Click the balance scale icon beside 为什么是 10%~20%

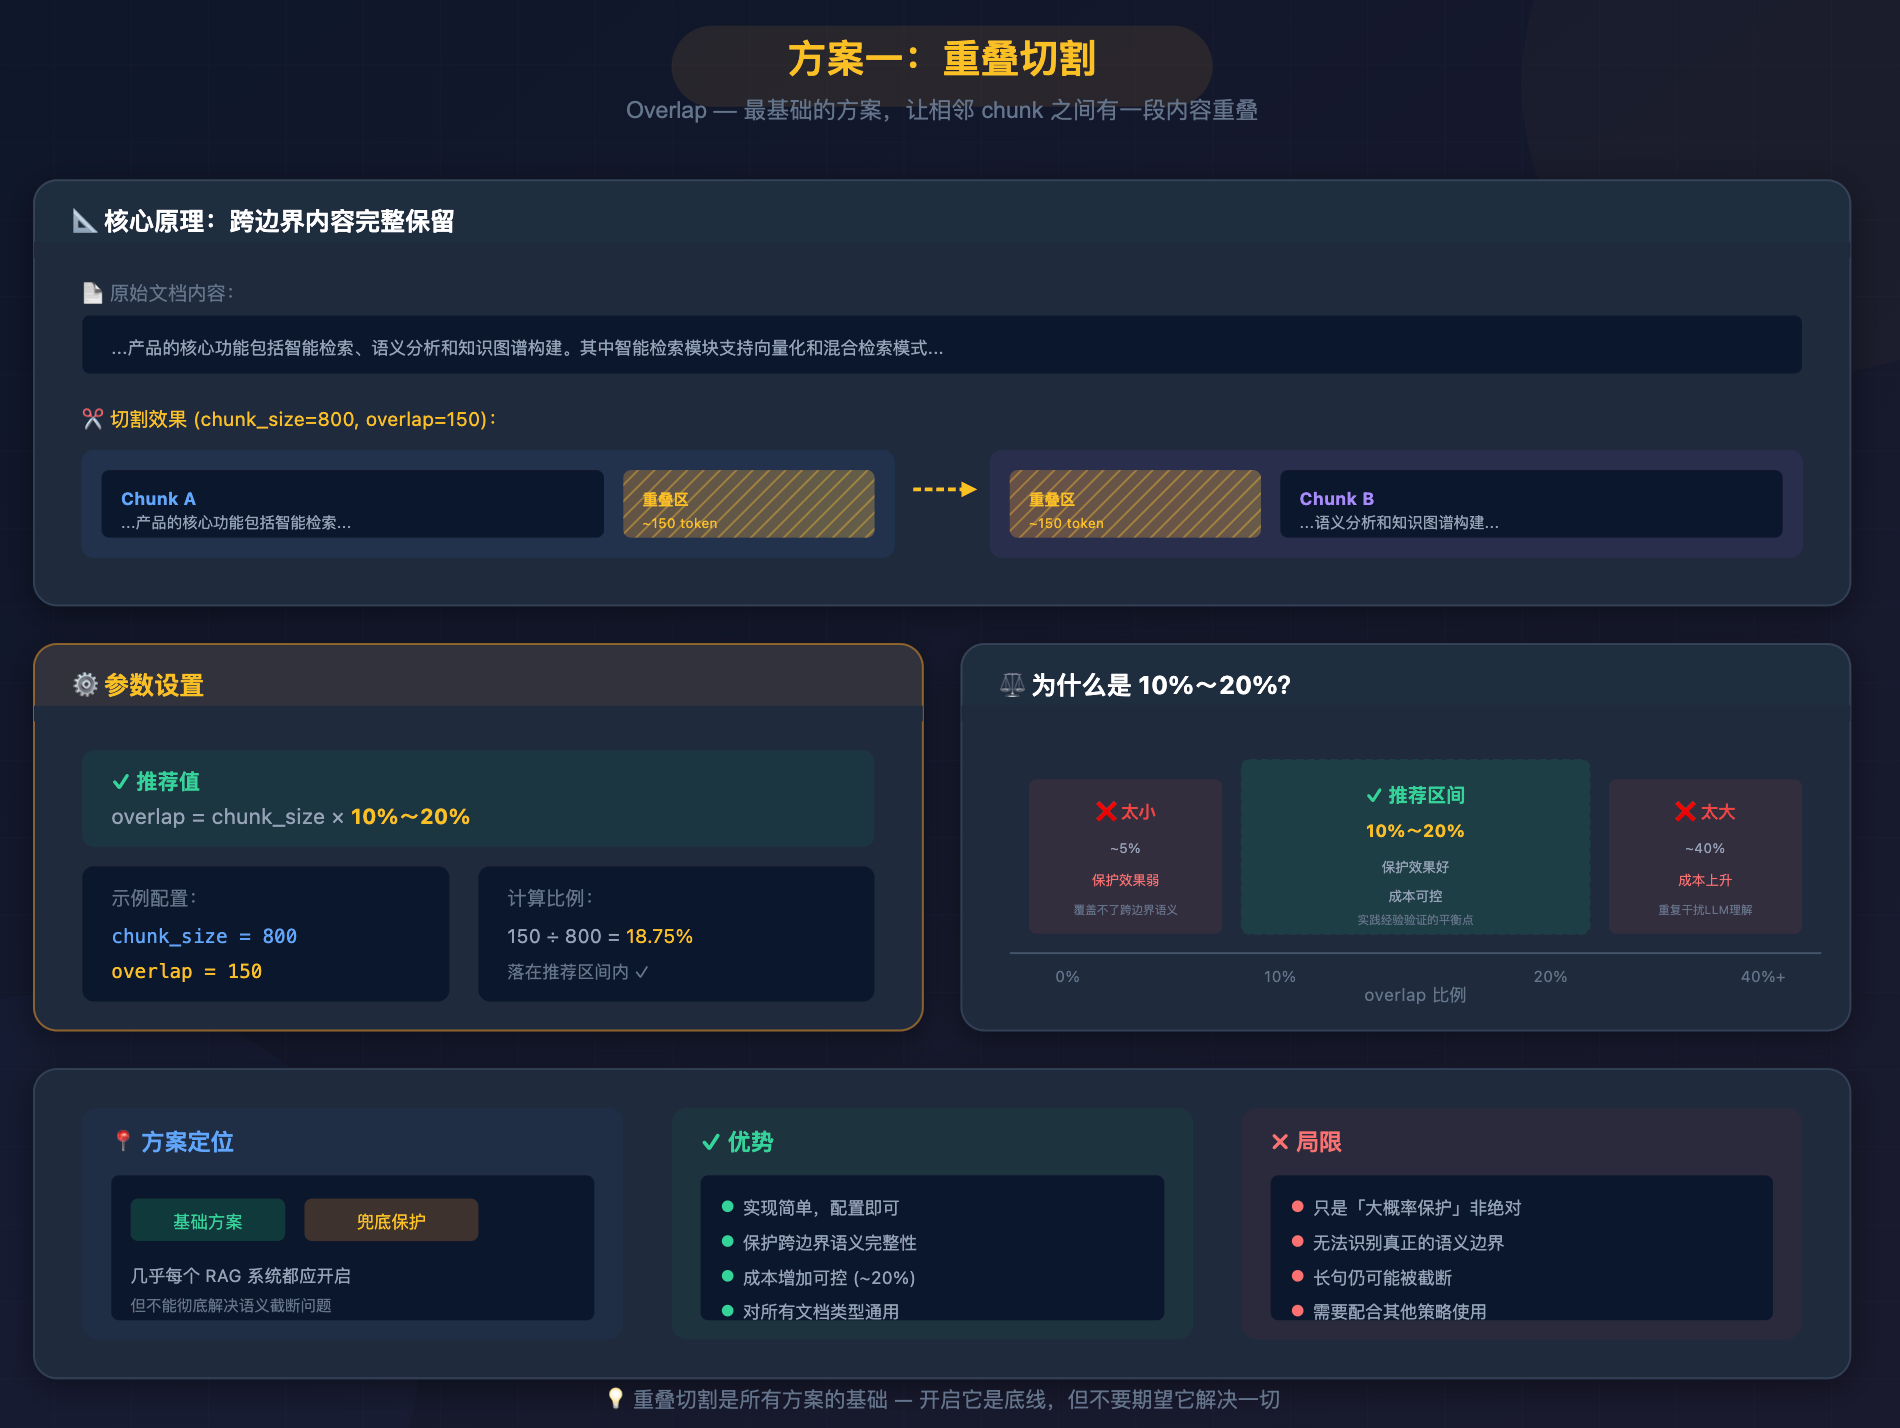[x=1012, y=685]
